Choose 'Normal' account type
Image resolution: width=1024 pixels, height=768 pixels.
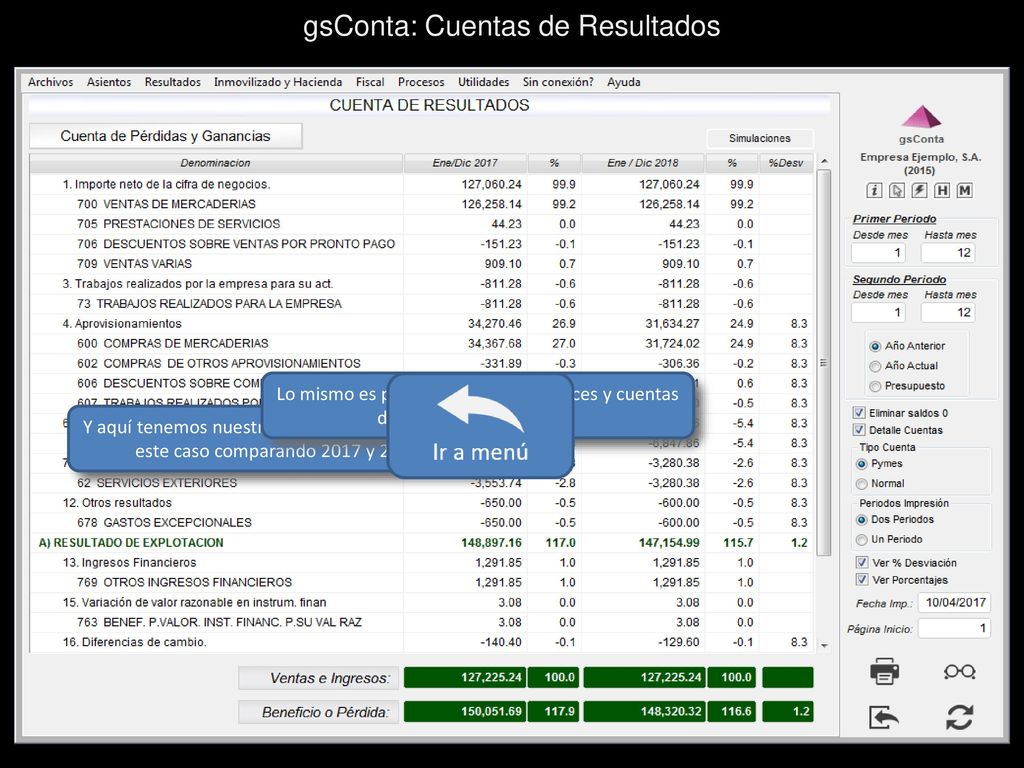tap(862, 484)
